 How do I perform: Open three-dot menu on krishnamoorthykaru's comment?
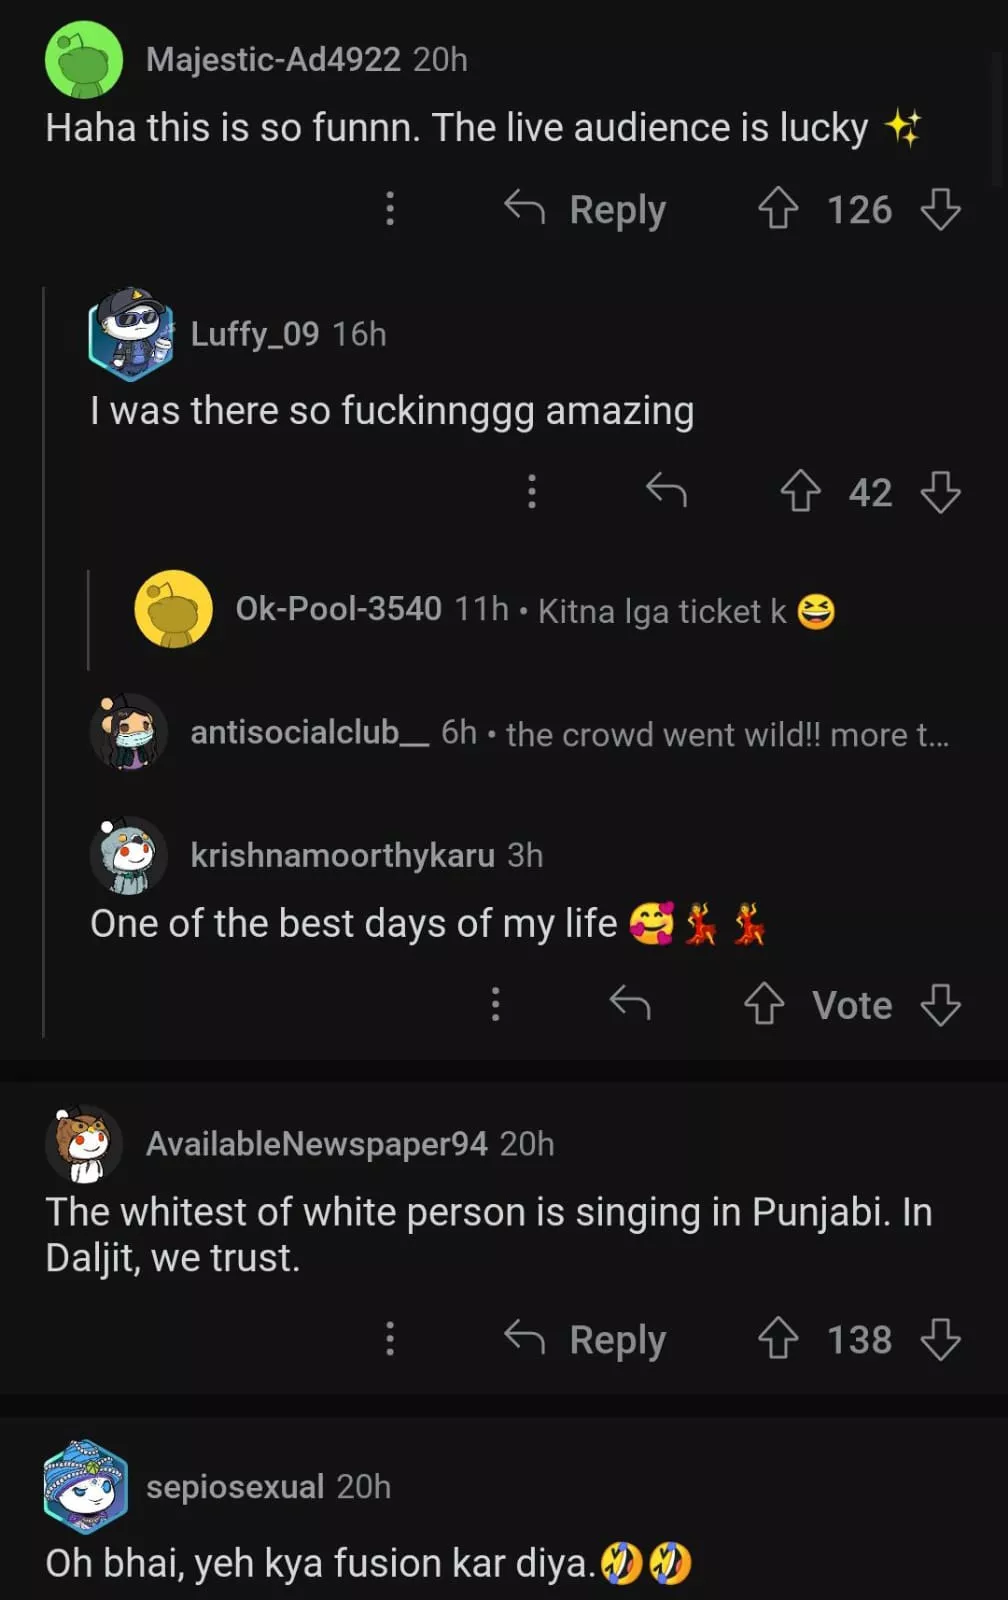click(x=495, y=1004)
